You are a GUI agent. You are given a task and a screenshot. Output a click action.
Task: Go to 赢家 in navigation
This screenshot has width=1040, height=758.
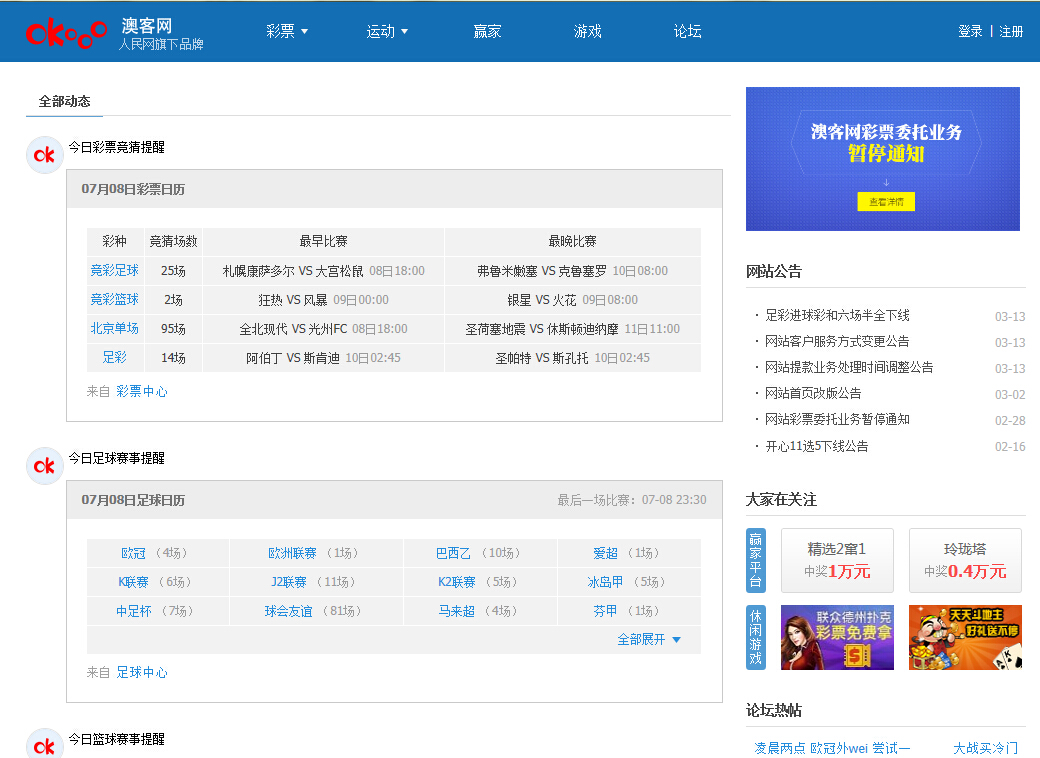click(x=487, y=31)
